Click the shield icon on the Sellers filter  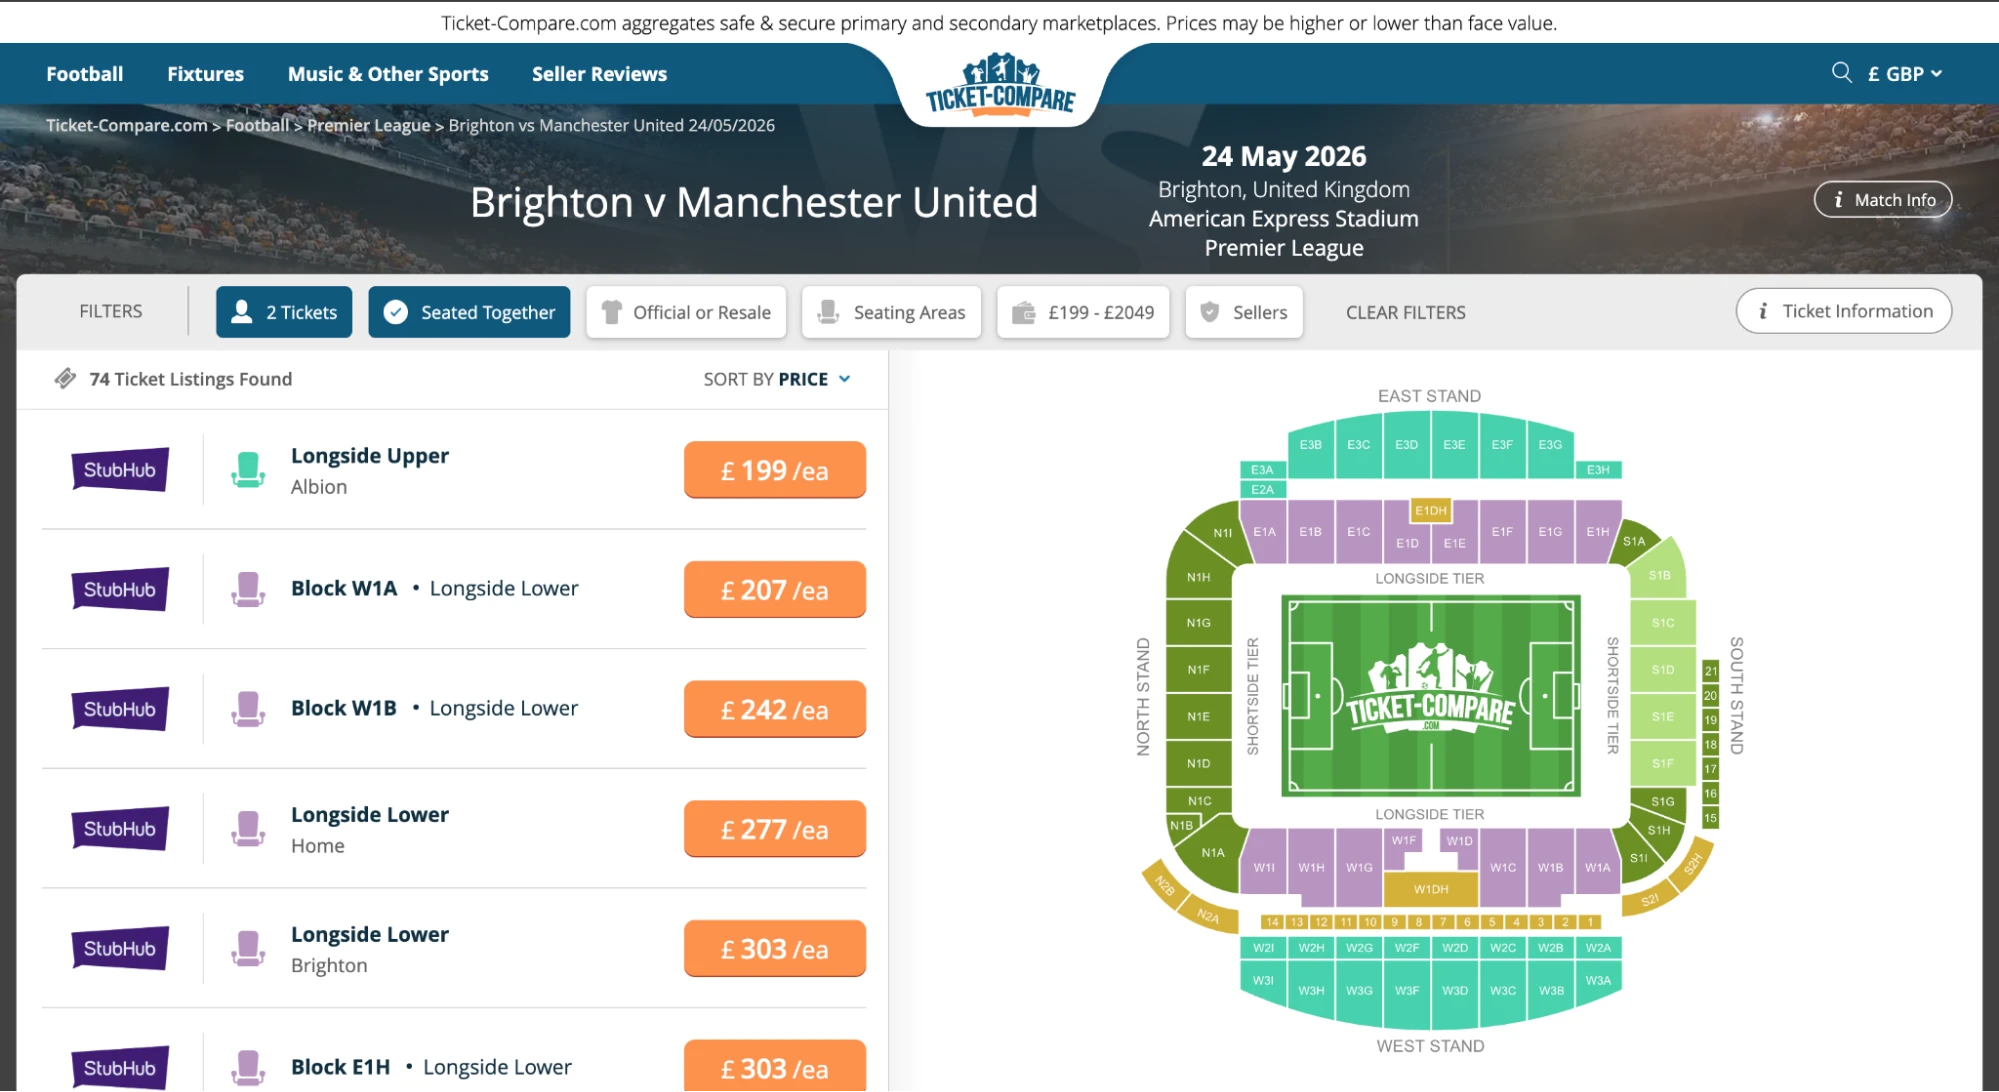coord(1211,312)
